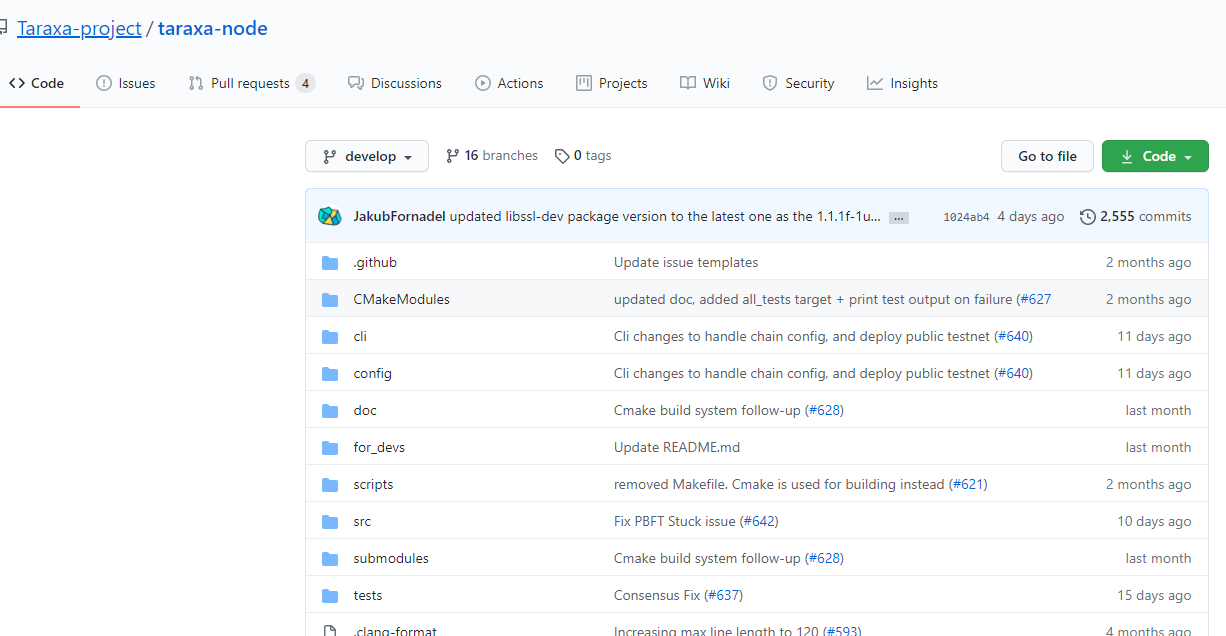Open the 'Consensus Fix' commit message

point(657,595)
